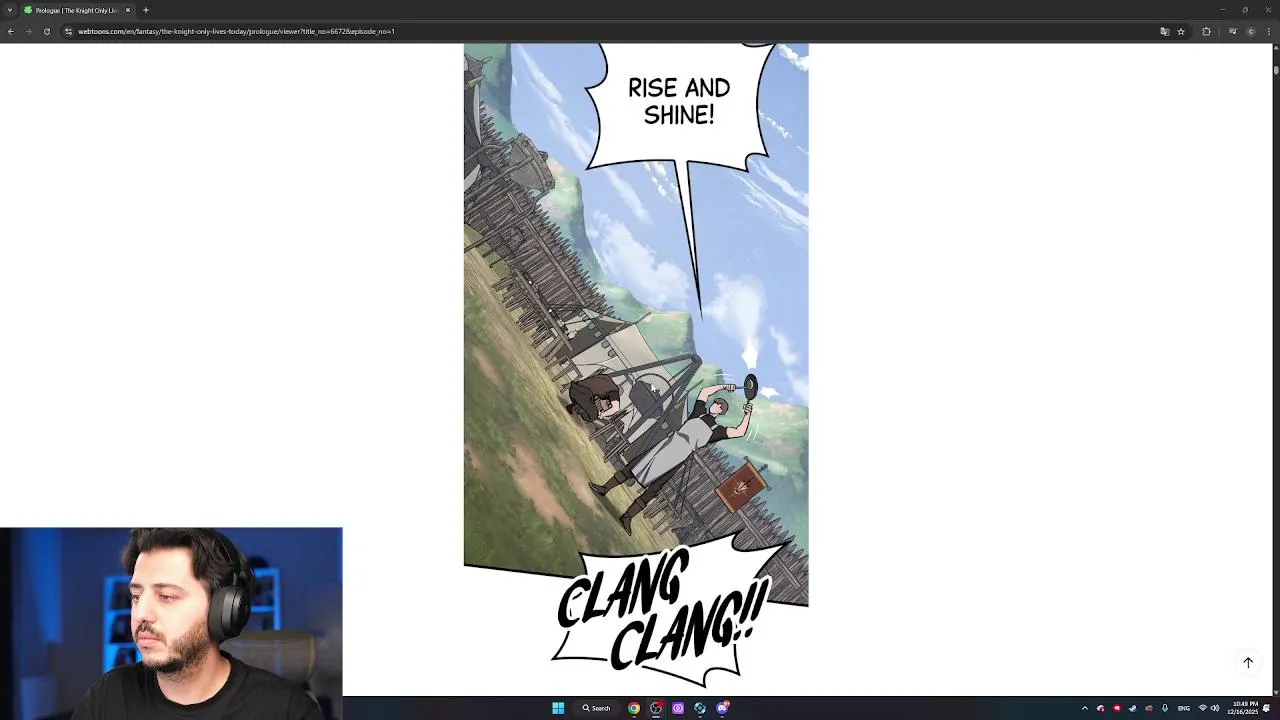Open the translate page icon
This screenshot has width=1280, height=720.
[1164, 31]
